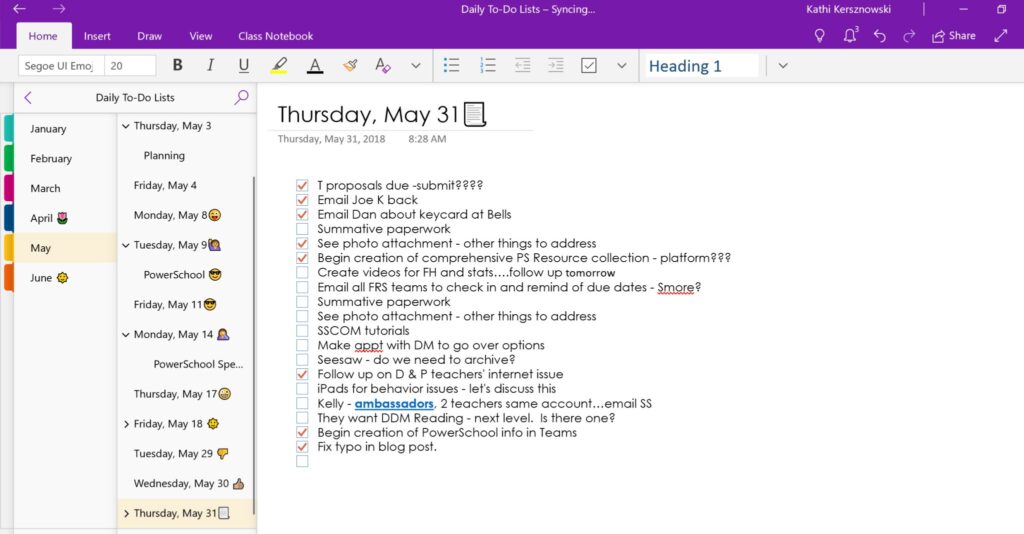This screenshot has width=1024, height=534.
Task: Check Create videos for FH item
Action: pos(302,272)
